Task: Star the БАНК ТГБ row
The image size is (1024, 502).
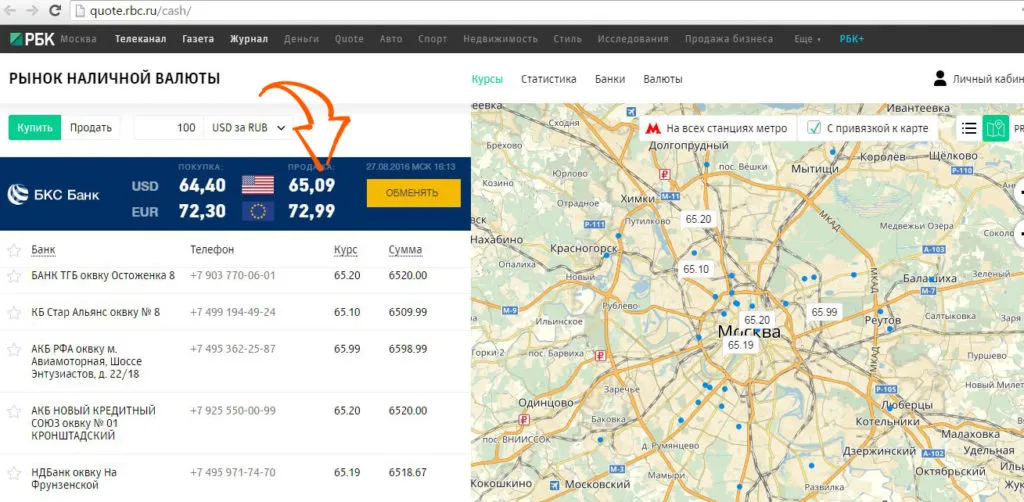Action: click(14, 276)
